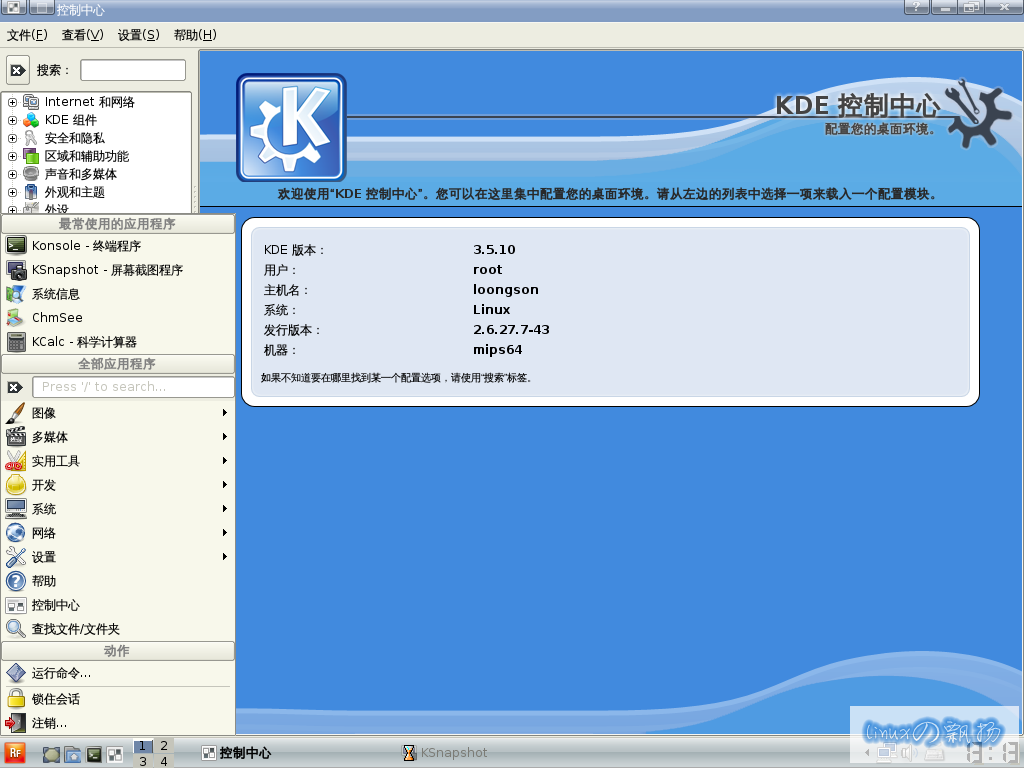Open 系统信息 from the start menu
This screenshot has height=768, width=1024.
tap(55, 294)
